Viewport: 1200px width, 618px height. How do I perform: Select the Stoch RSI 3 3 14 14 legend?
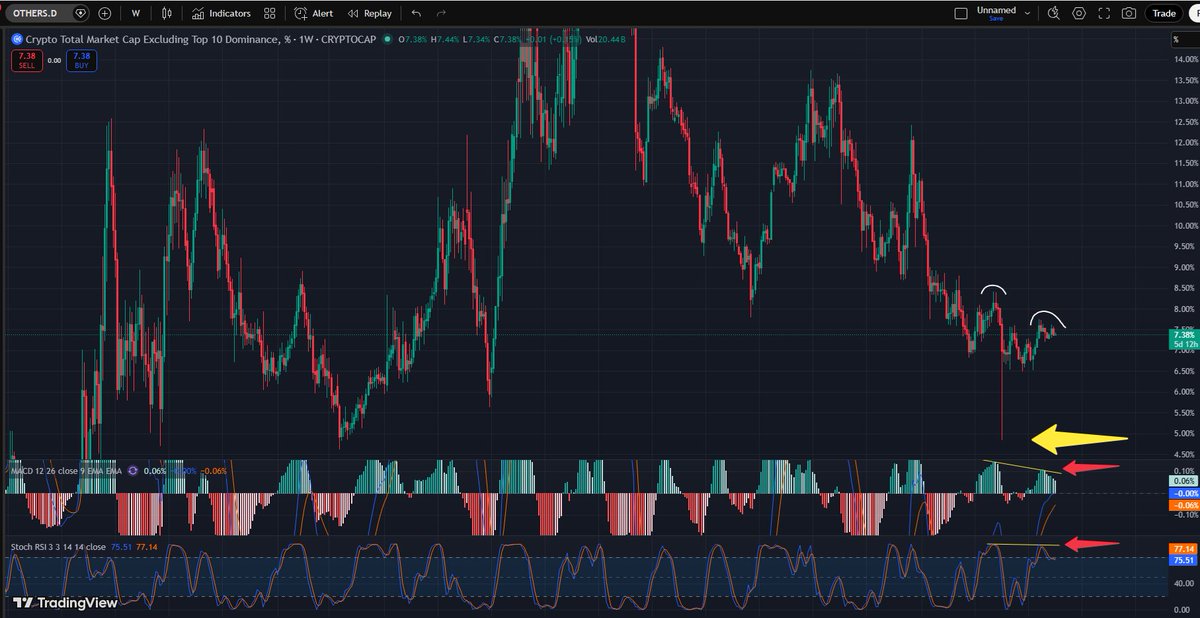(58, 547)
